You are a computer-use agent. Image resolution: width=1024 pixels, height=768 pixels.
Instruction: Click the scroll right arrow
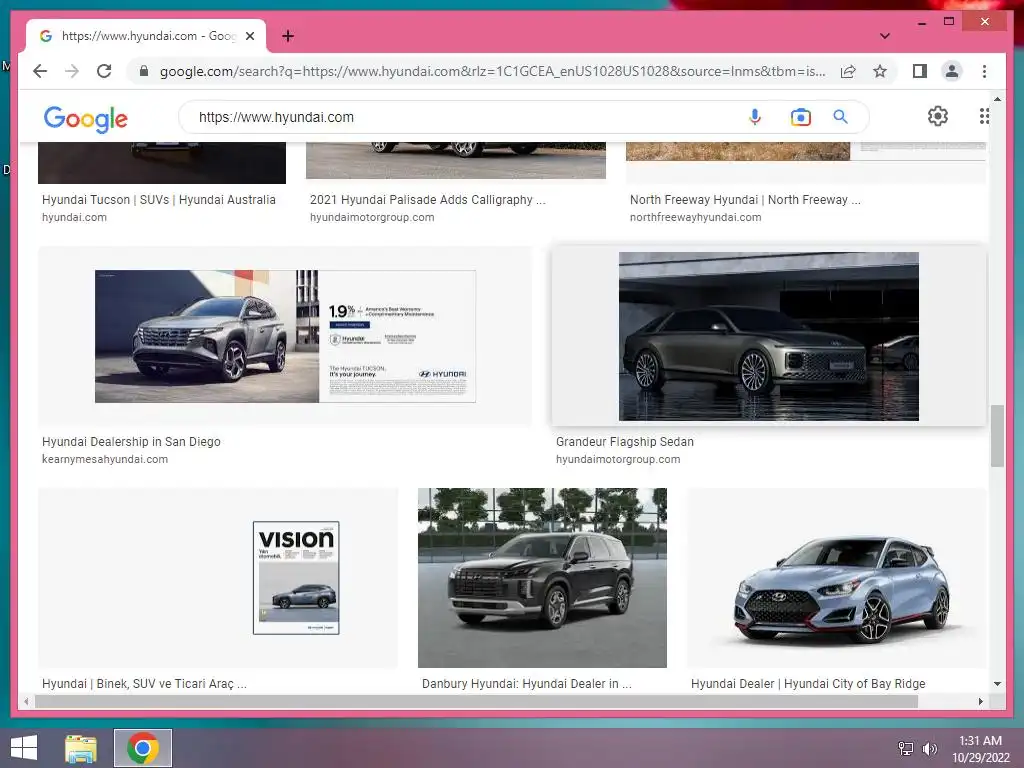pos(980,701)
